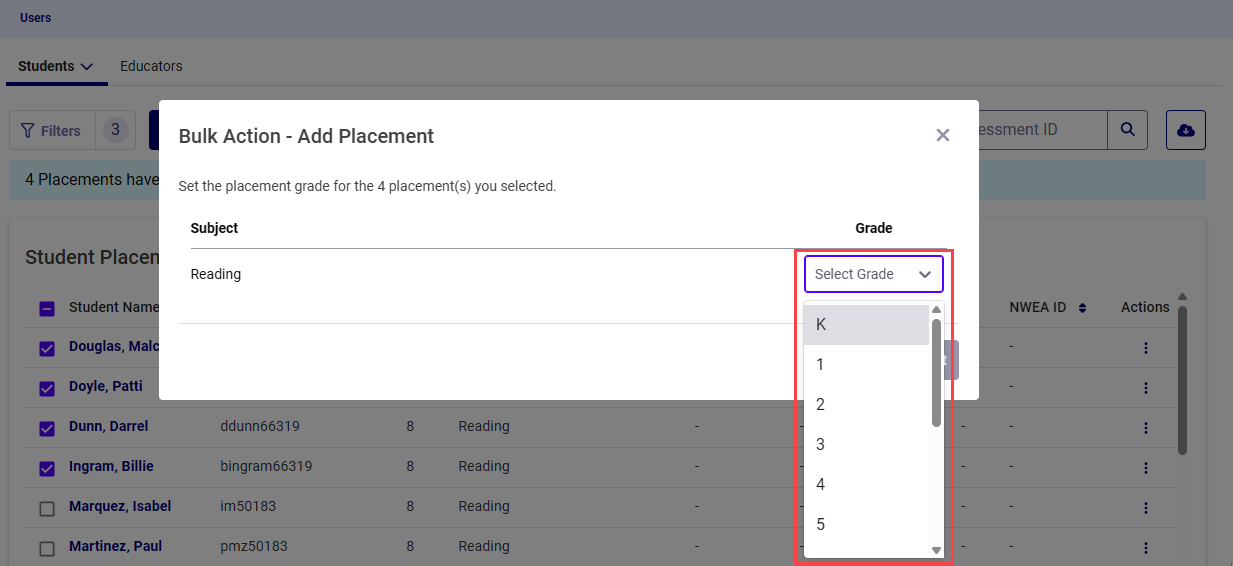
Task: Open actions menu for Dunn, Darrel row
Action: point(1146,428)
